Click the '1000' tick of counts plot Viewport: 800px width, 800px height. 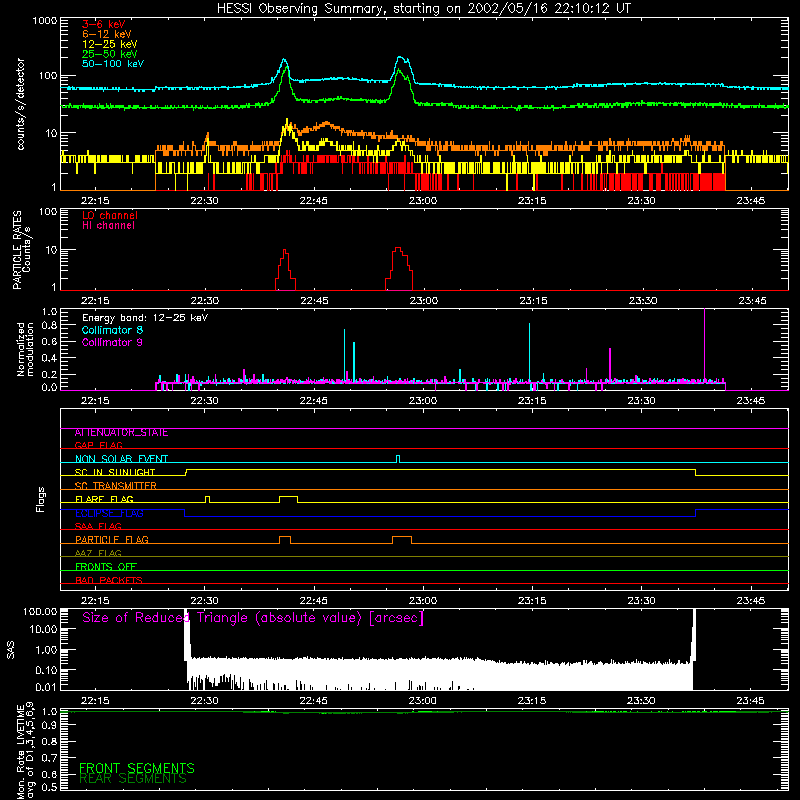44,21
